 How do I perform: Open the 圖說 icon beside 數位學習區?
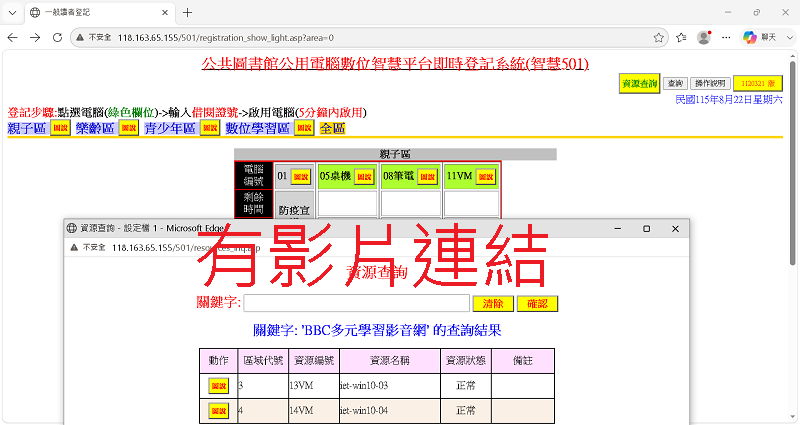tap(304, 128)
